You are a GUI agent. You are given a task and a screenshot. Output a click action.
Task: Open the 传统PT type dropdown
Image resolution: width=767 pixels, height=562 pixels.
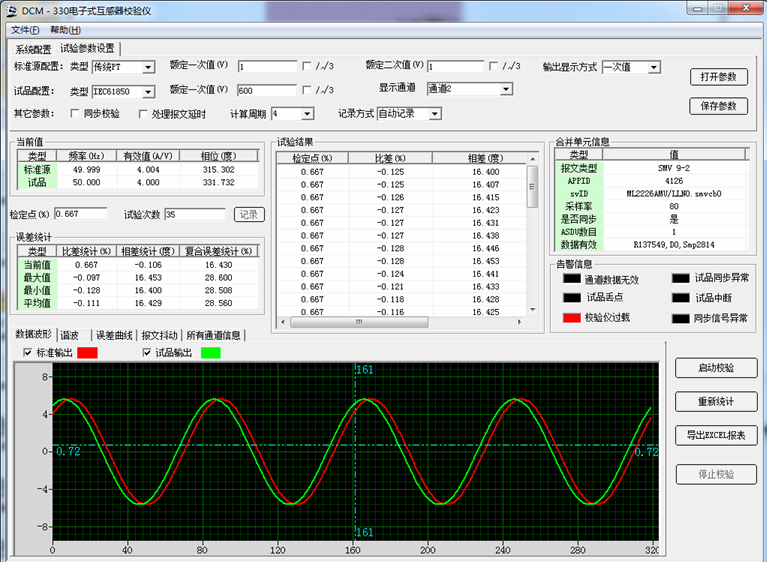(148, 67)
